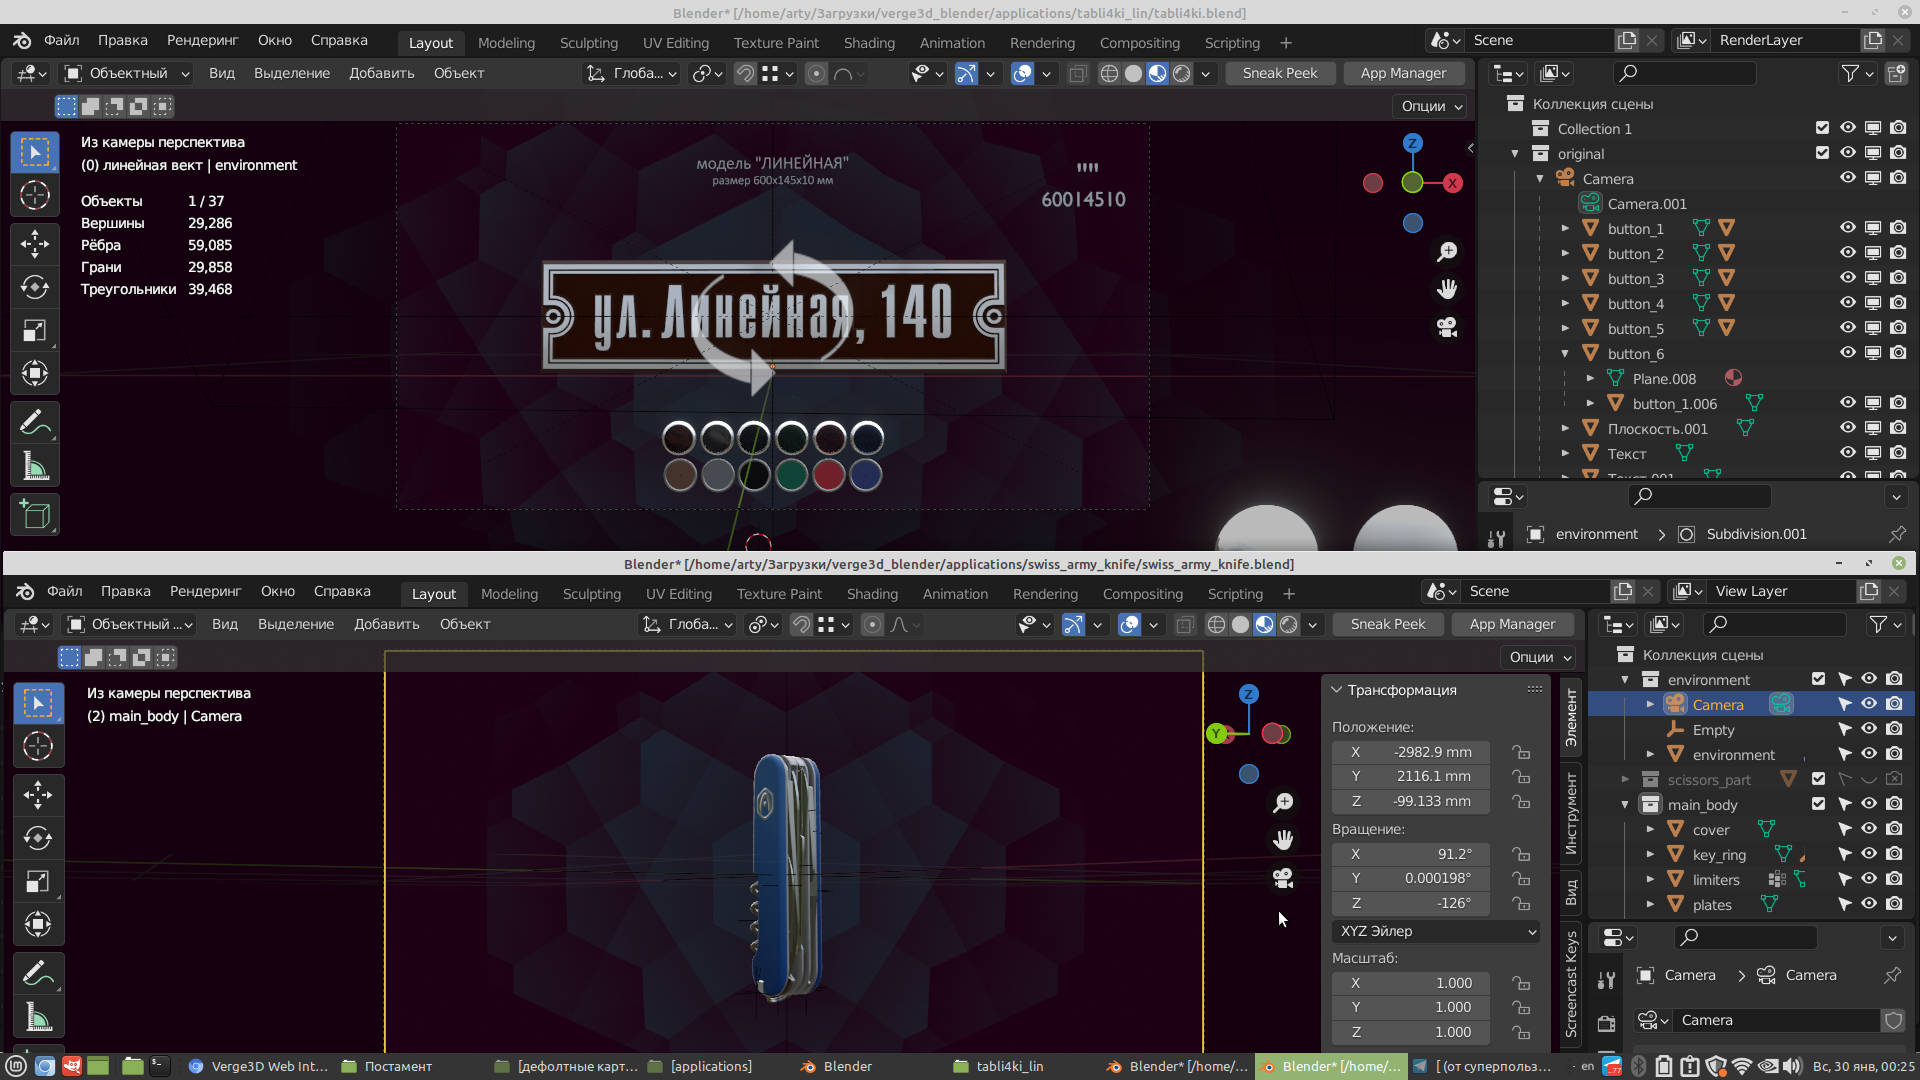Toggle original collection checkbox

point(1822,153)
